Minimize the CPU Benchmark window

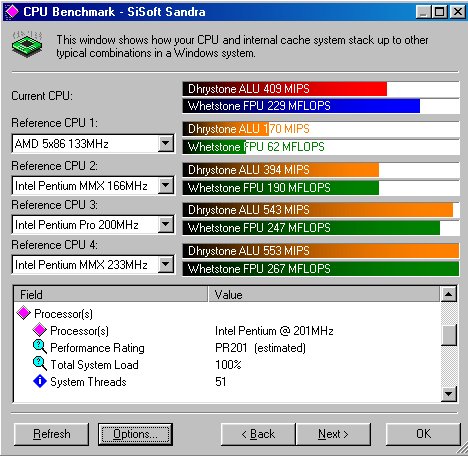point(423,12)
